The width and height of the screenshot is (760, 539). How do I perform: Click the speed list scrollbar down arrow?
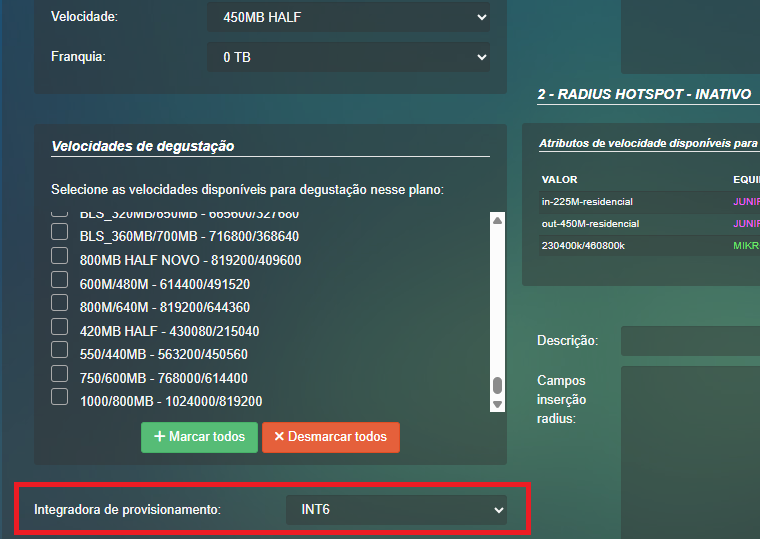(497, 404)
